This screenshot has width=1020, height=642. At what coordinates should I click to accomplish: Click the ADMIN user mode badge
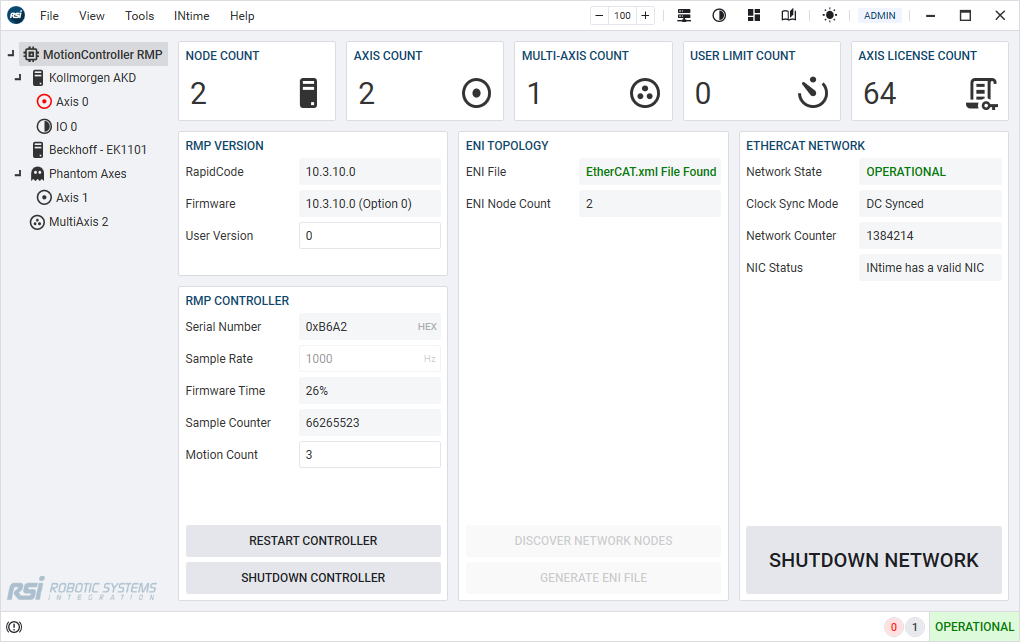click(x=880, y=16)
